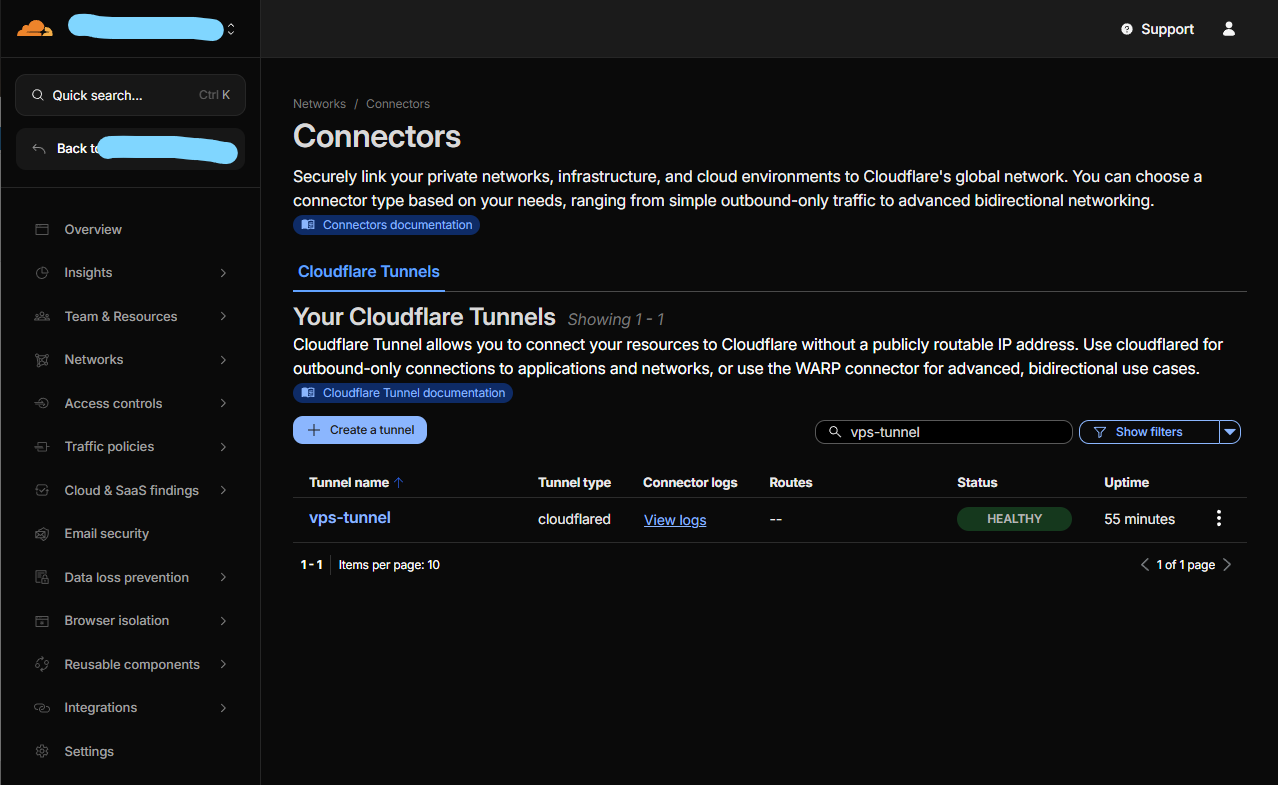Click Support in the top bar
This screenshot has height=785, width=1278.
(x=1157, y=29)
